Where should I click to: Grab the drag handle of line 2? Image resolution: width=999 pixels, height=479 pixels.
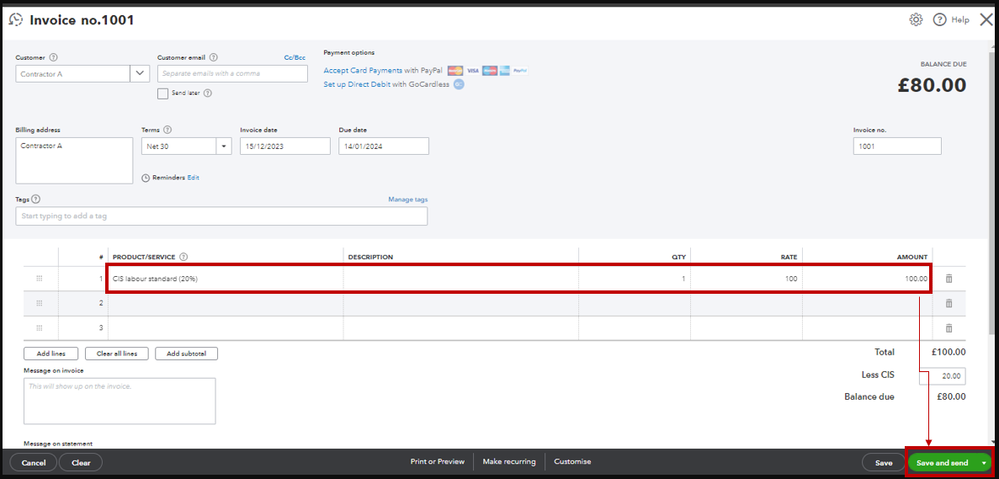click(40, 303)
